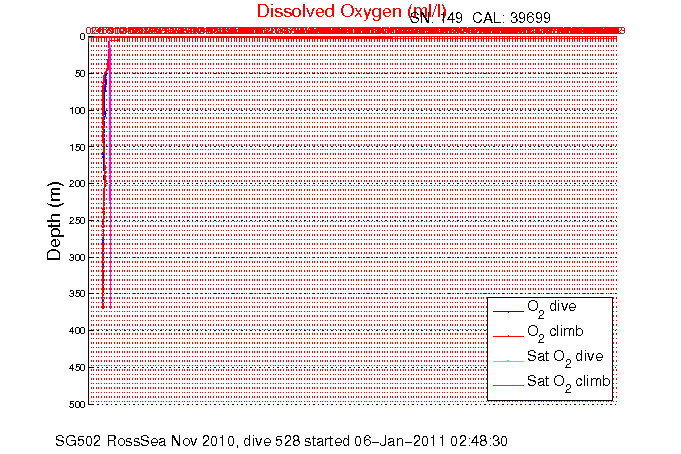
Task: Click the 'SG502 RossSea Nov 2010' caption text
Action: click(x=146, y=441)
